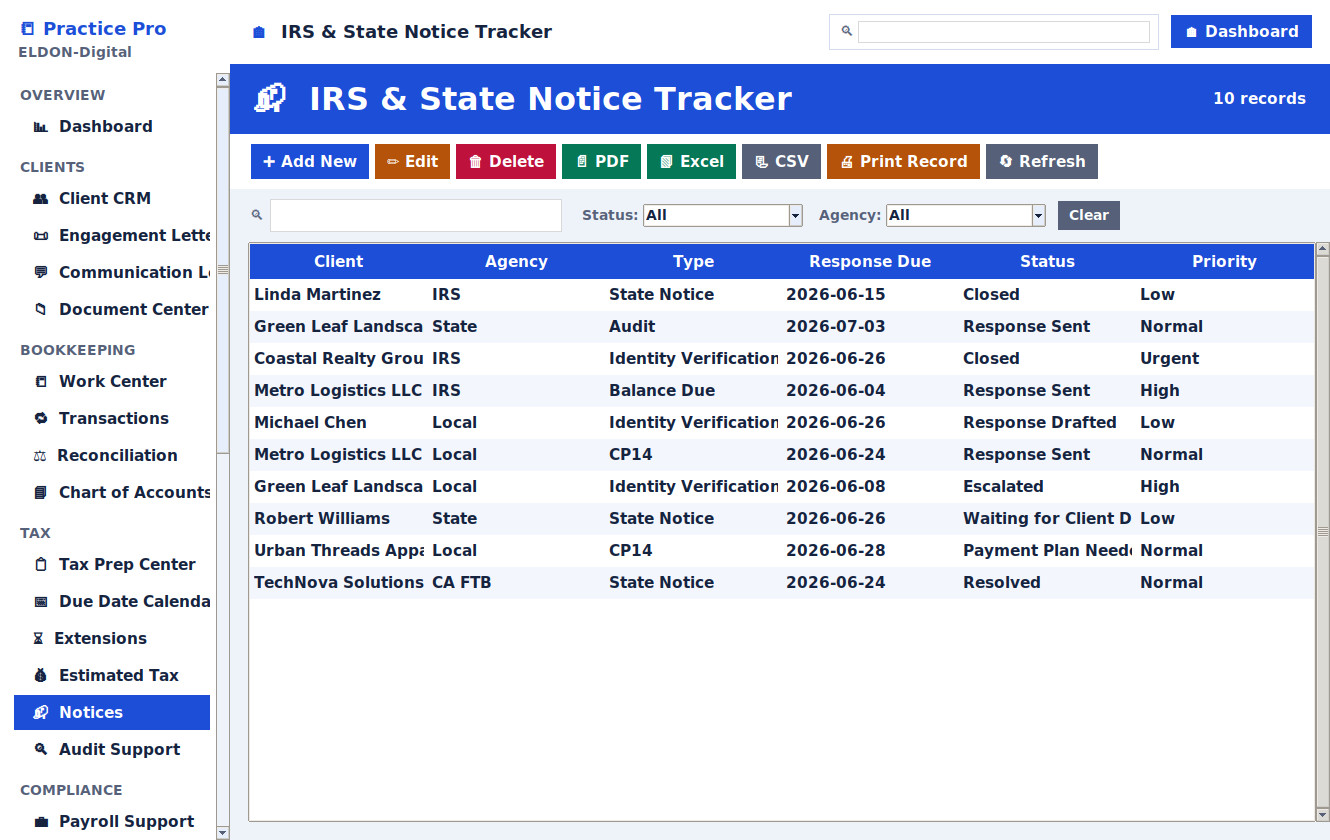
Task: Select the Linda Martinez row
Action: pyautogui.click(x=781, y=295)
